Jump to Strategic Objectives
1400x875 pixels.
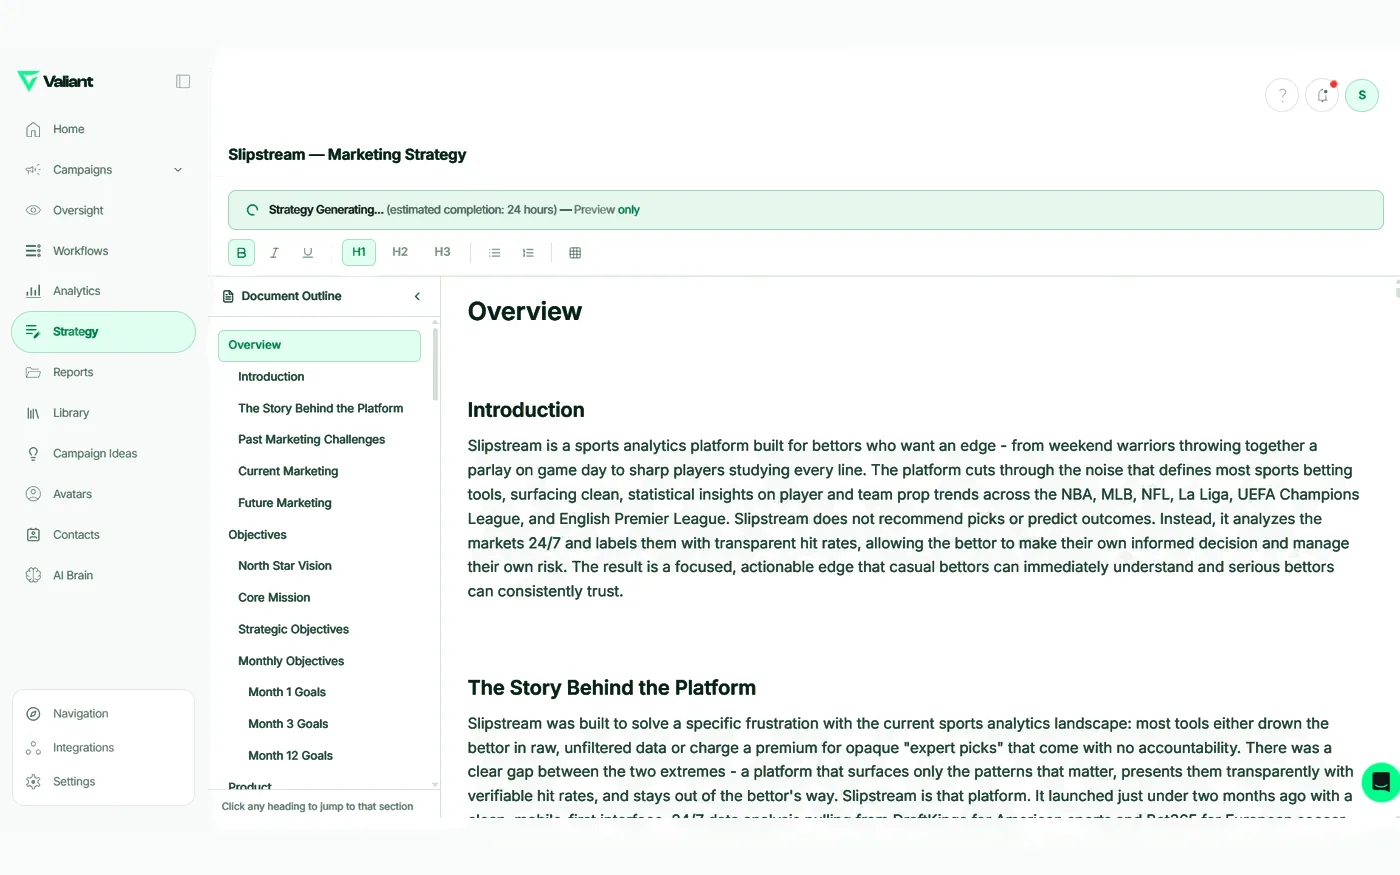click(293, 630)
